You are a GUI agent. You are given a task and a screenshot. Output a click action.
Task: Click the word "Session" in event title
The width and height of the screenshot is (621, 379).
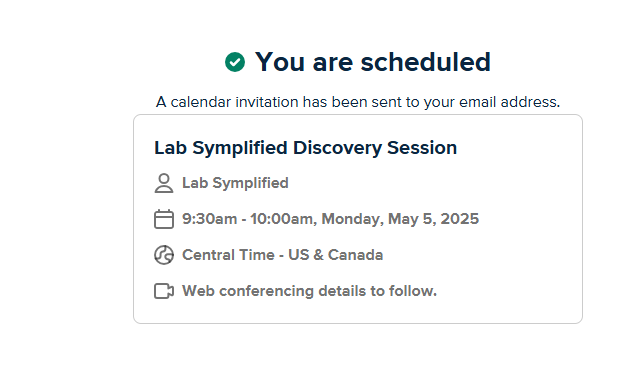point(422,148)
